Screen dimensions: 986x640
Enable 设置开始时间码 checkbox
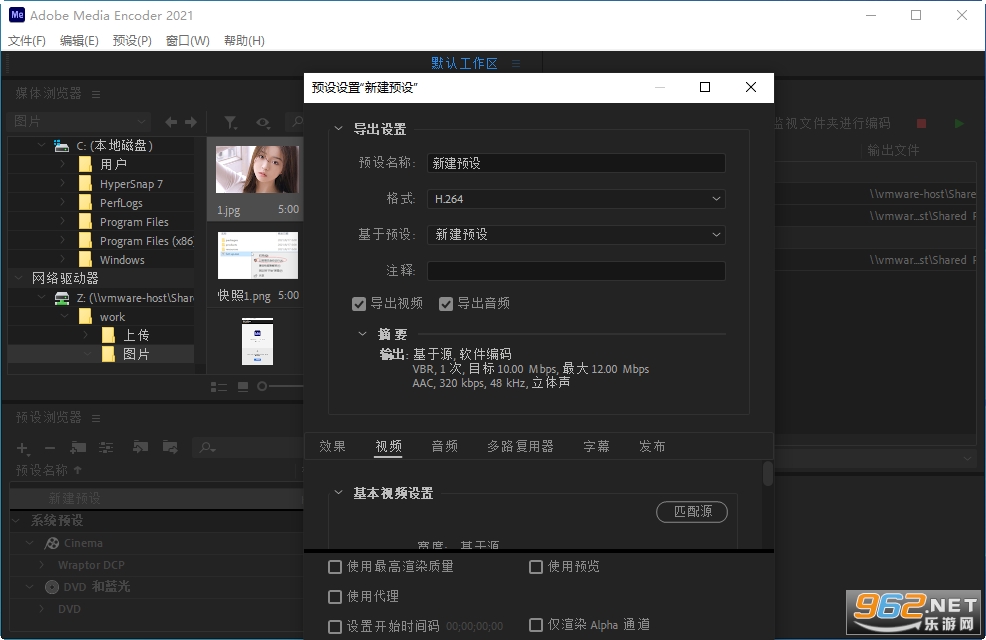[x=335, y=626]
